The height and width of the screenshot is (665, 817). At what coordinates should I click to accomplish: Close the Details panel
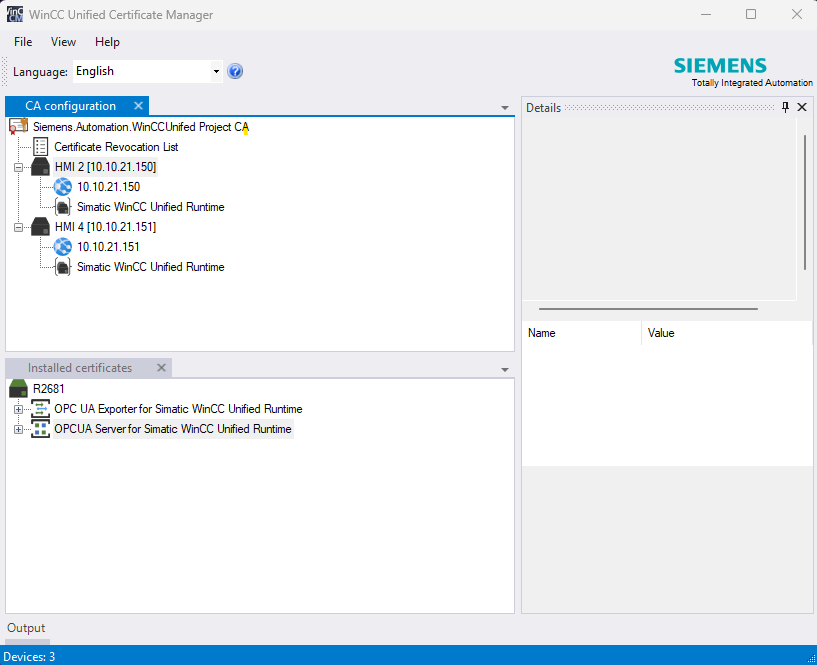pos(802,107)
